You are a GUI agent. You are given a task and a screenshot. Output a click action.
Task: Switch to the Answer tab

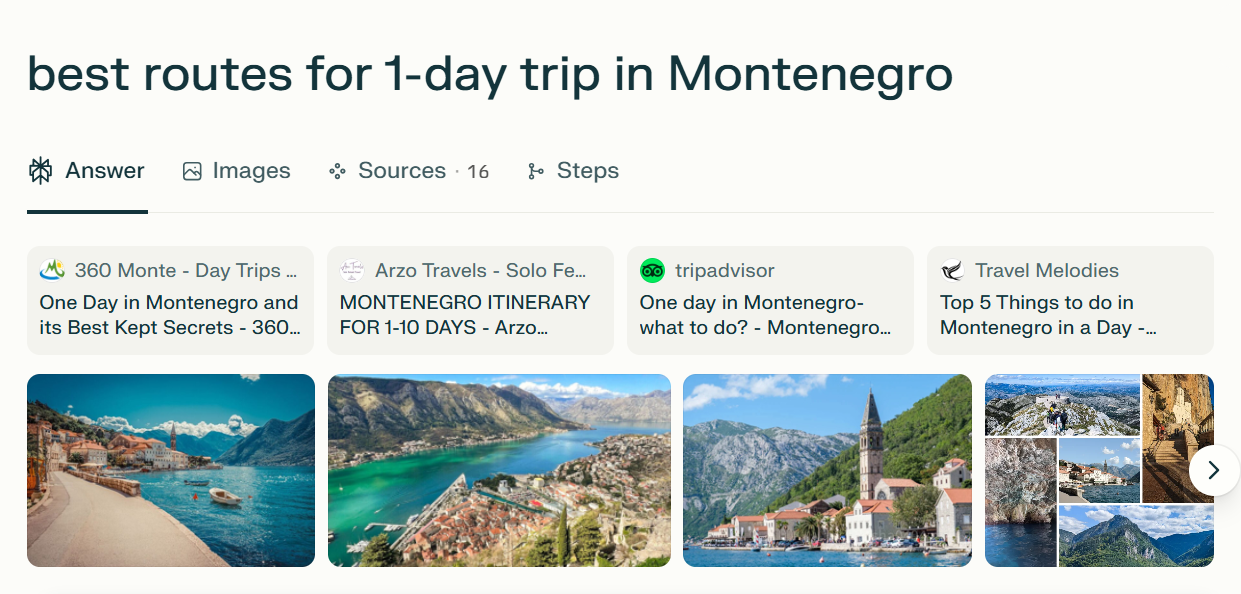(x=104, y=171)
